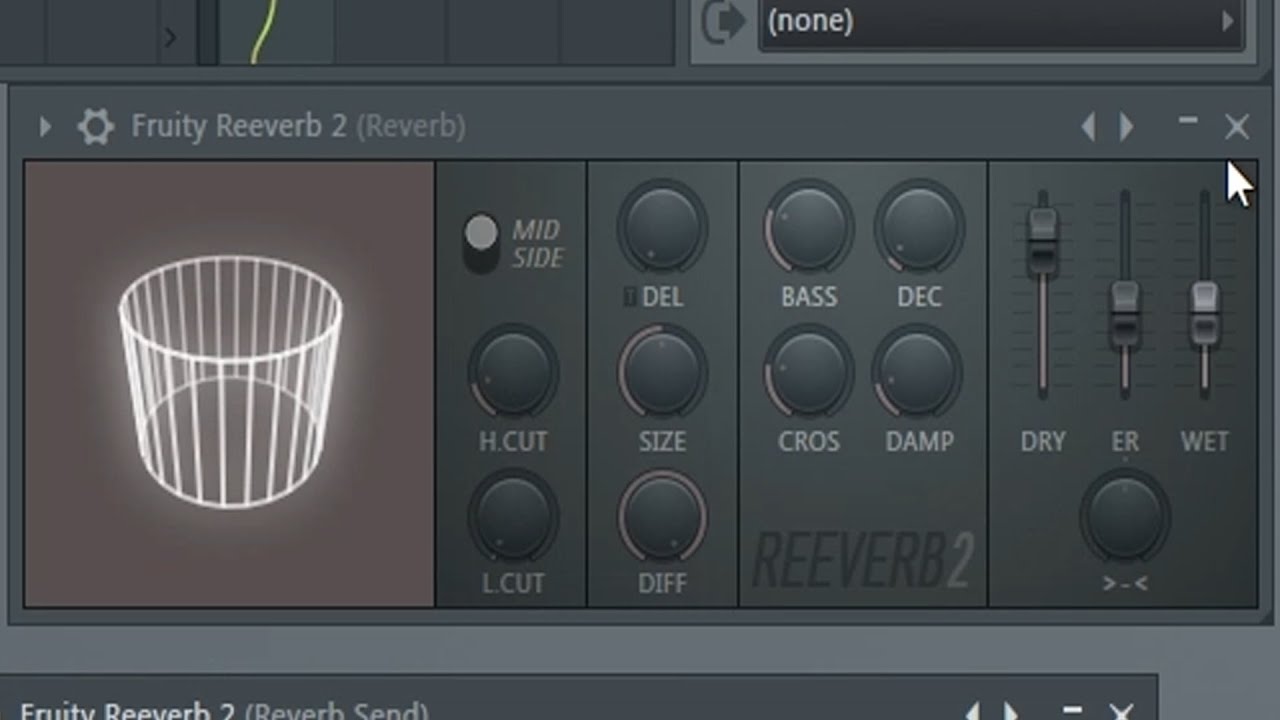Viewport: 1280px width, 720px height.
Task: Open the (none) output routing dropdown
Action: (x=1000, y=21)
